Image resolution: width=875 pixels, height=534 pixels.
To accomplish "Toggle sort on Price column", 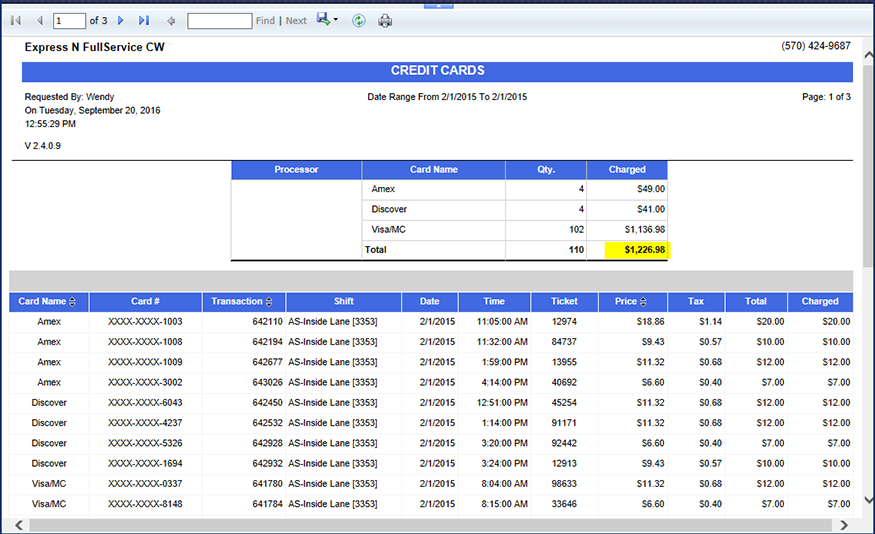I will click(643, 302).
